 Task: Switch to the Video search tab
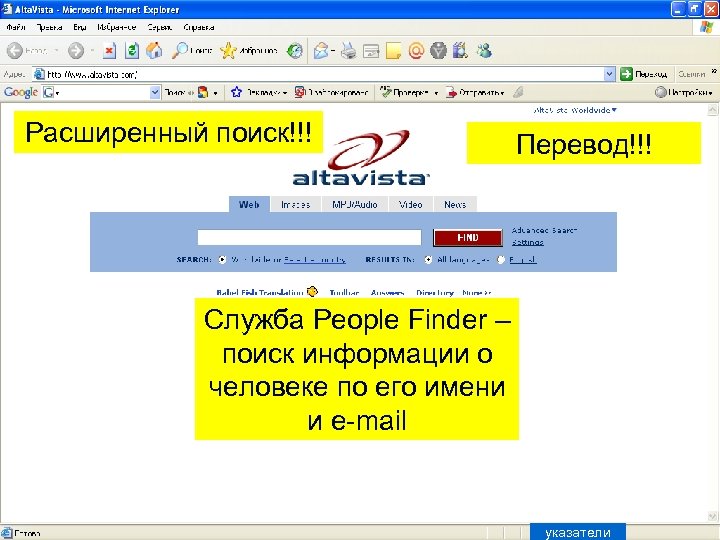click(411, 204)
